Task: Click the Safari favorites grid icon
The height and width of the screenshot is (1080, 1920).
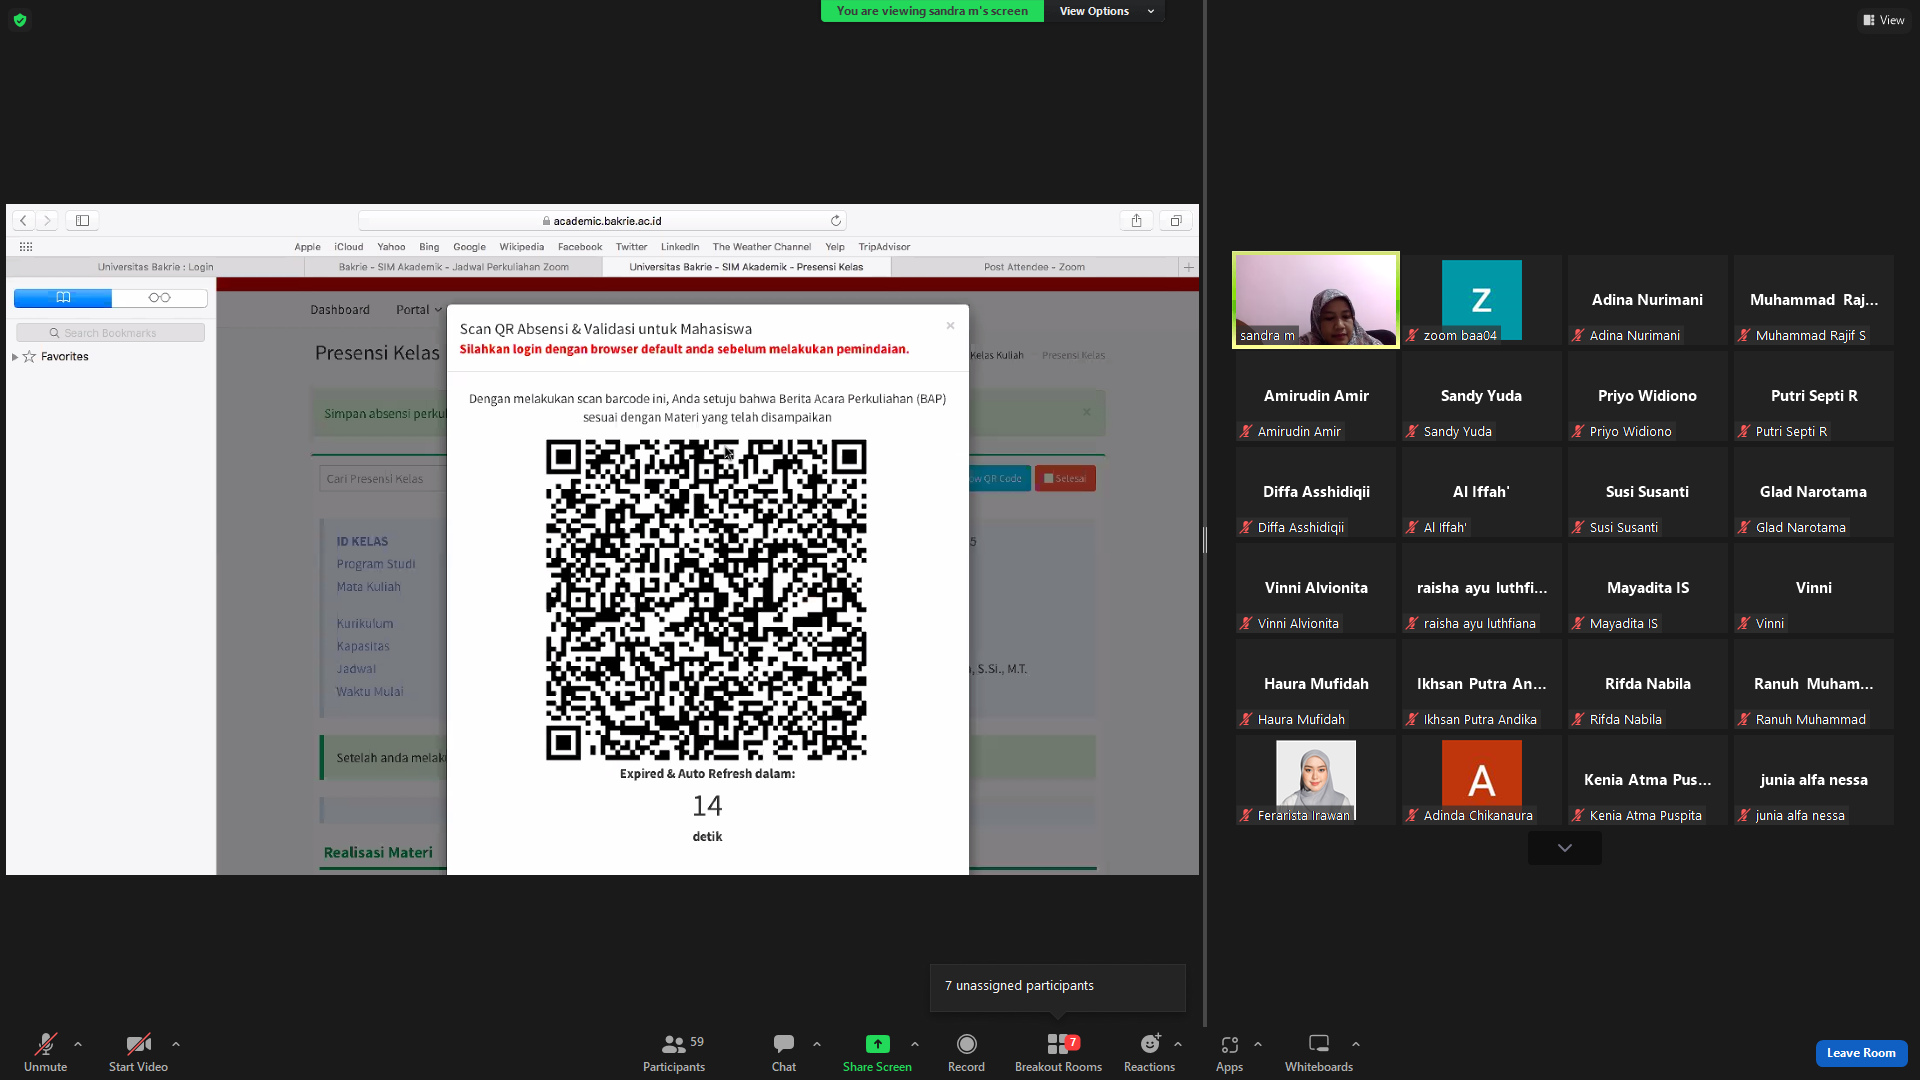Action: coord(26,247)
